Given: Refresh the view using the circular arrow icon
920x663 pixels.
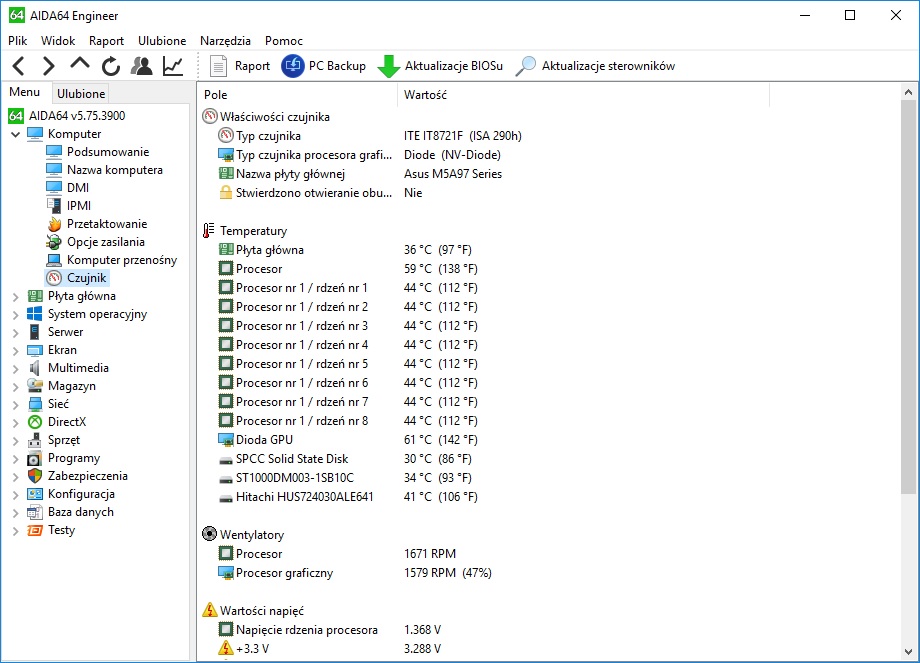Looking at the screenshot, I should click(x=110, y=66).
